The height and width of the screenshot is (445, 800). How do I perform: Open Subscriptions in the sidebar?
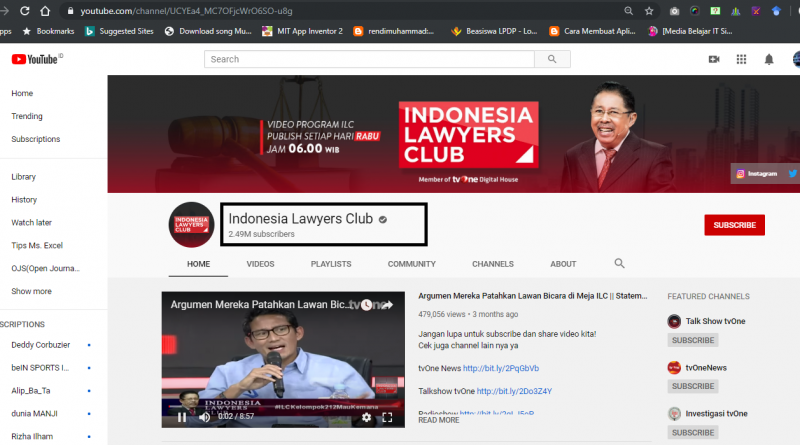click(36, 139)
